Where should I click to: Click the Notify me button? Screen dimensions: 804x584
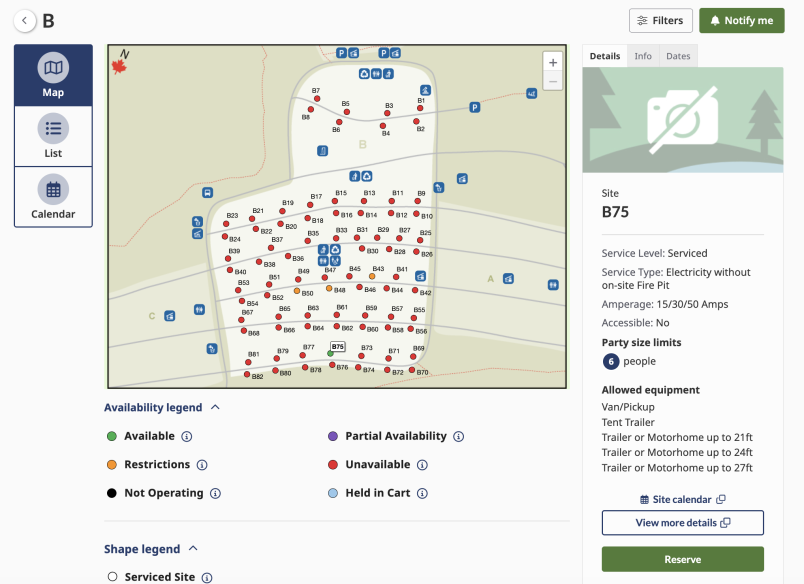(741, 21)
